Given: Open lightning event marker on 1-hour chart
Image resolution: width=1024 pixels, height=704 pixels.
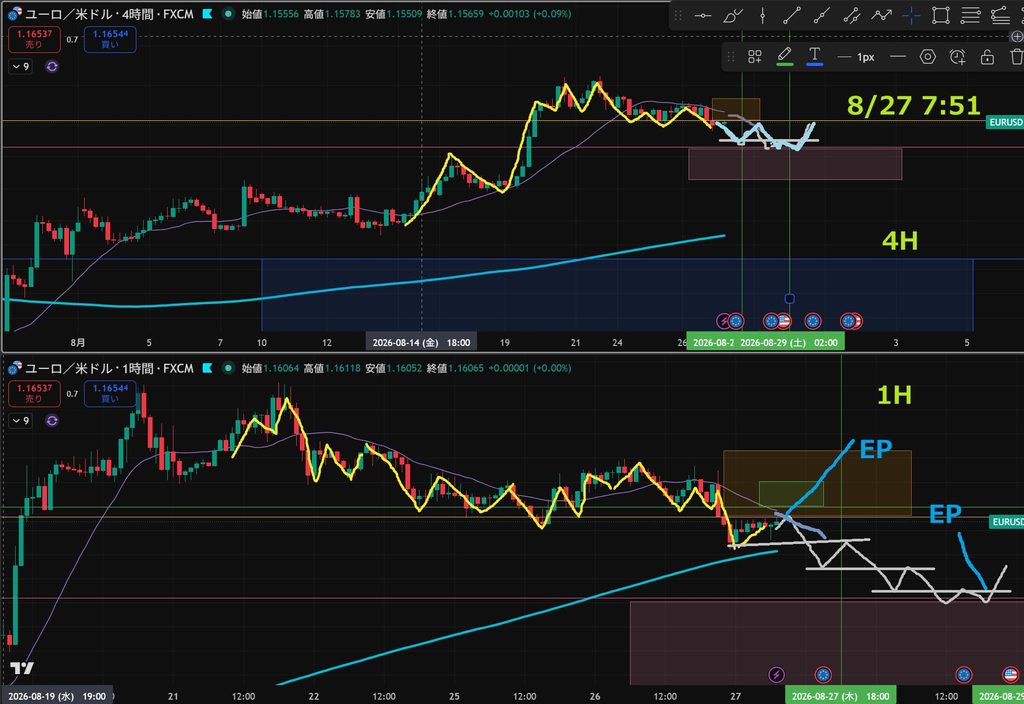Looking at the screenshot, I should (776, 674).
